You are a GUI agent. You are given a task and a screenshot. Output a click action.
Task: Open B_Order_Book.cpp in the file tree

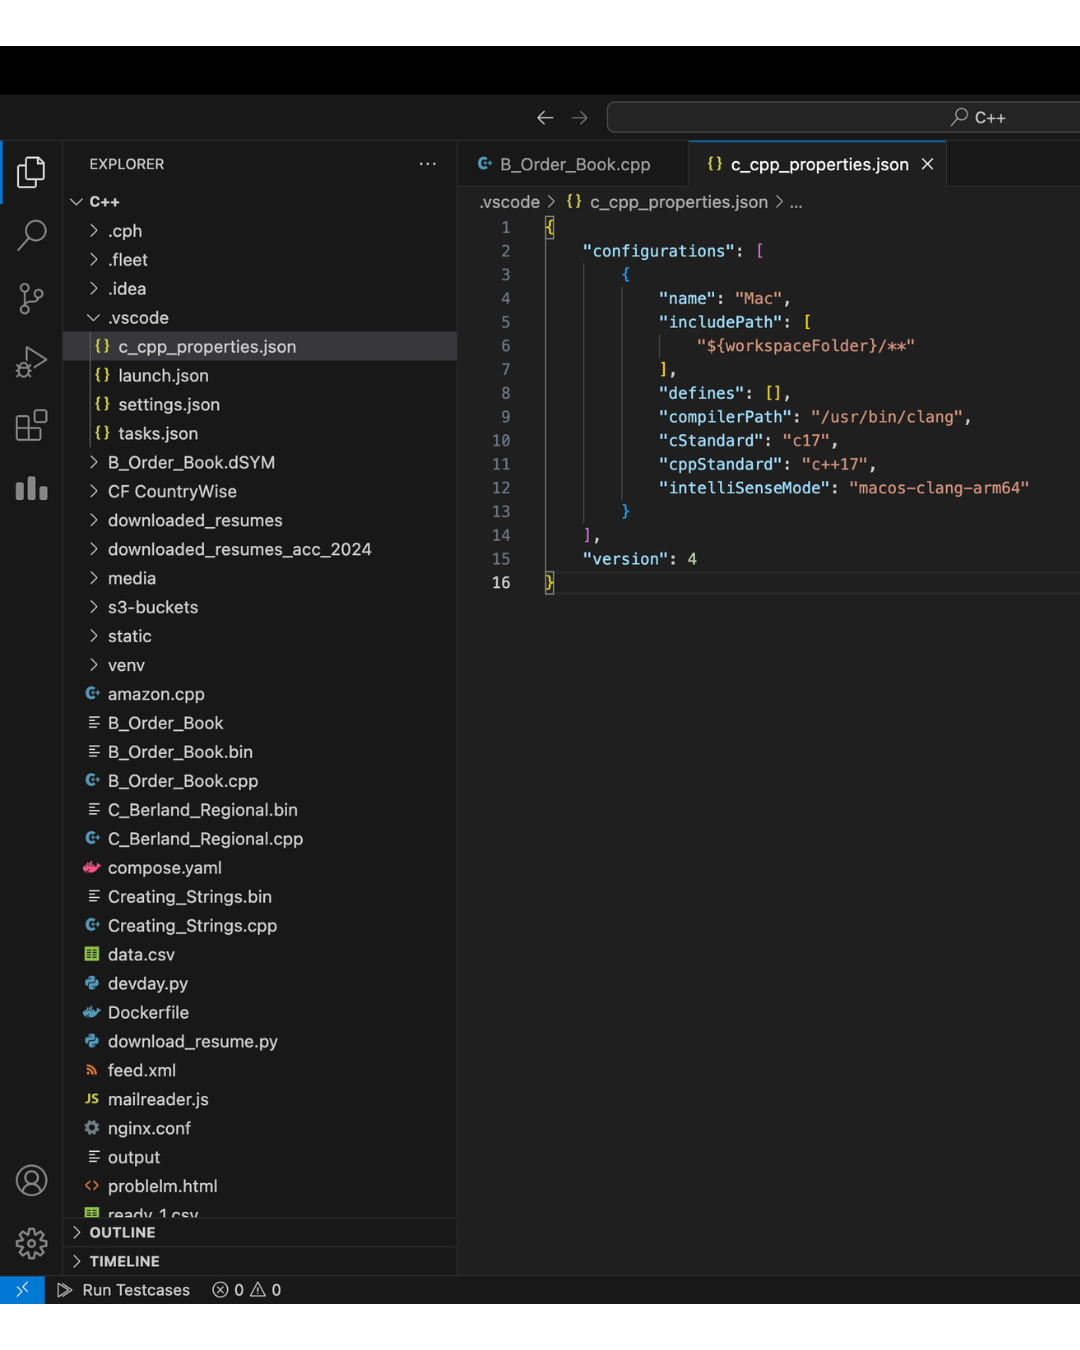(x=260, y=782)
